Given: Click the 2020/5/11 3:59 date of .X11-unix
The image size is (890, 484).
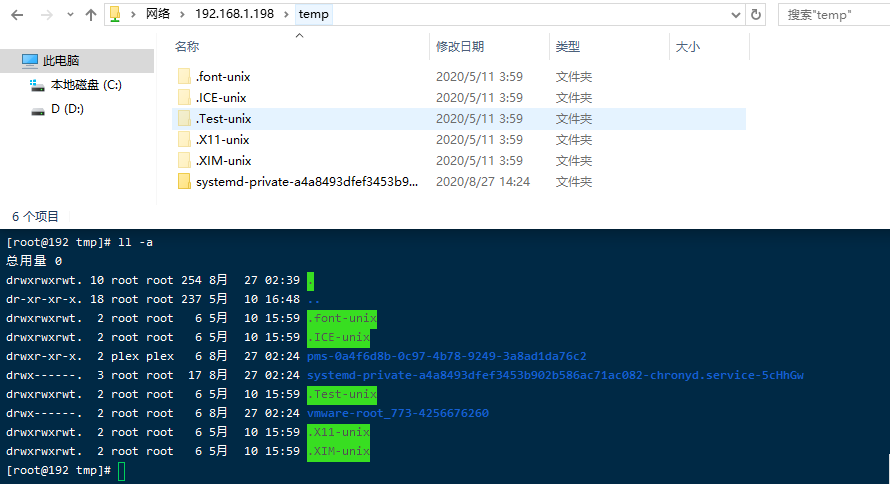Looking at the screenshot, I should [x=479, y=140].
